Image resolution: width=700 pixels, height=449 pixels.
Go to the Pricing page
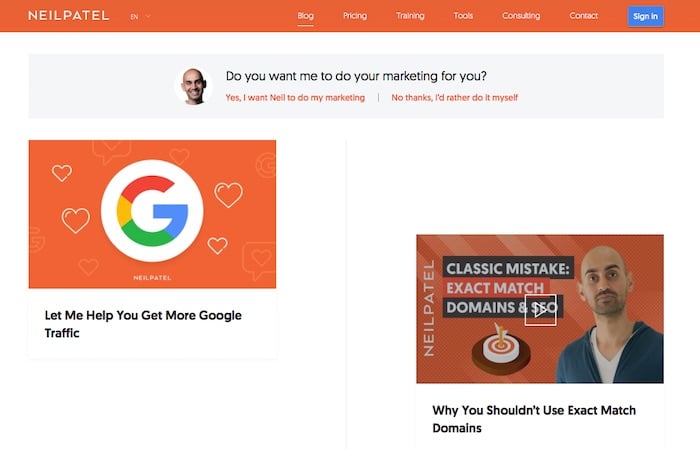click(x=355, y=16)
